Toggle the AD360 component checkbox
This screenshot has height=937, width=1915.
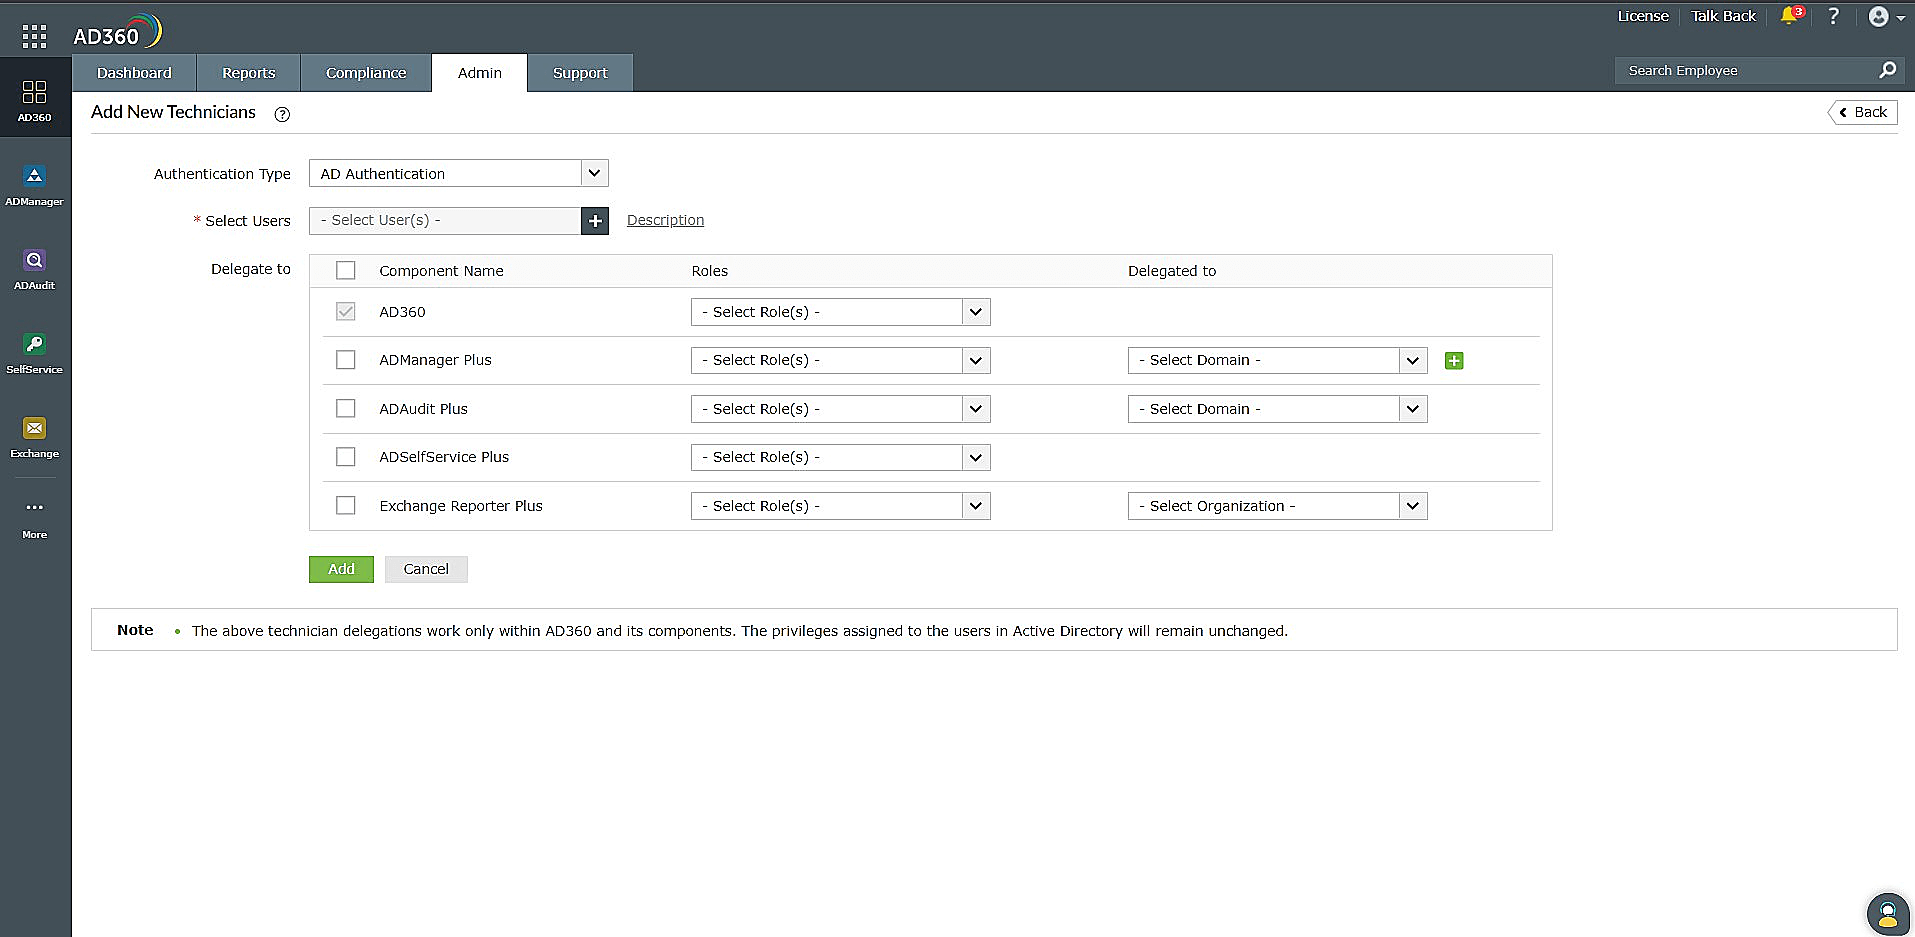pos(346,312)
